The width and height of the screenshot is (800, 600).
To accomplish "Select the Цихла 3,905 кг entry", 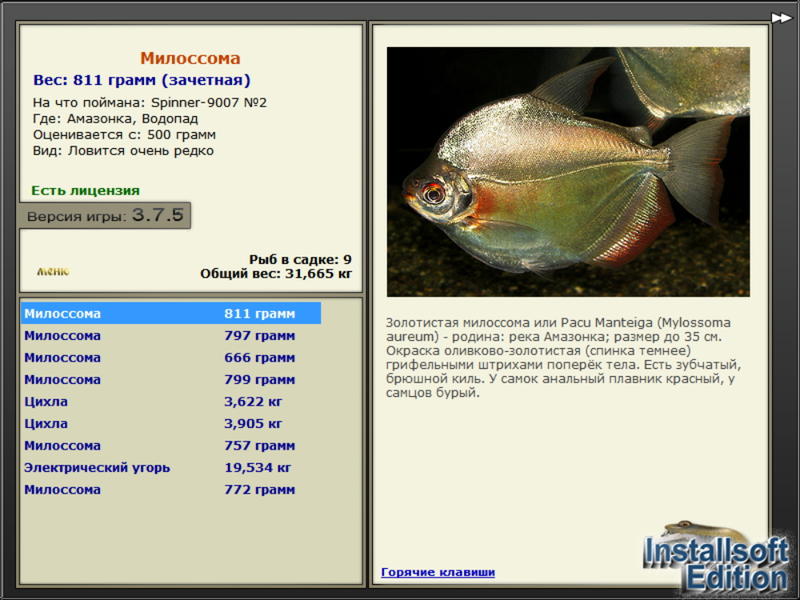I will tap(171, 423).
